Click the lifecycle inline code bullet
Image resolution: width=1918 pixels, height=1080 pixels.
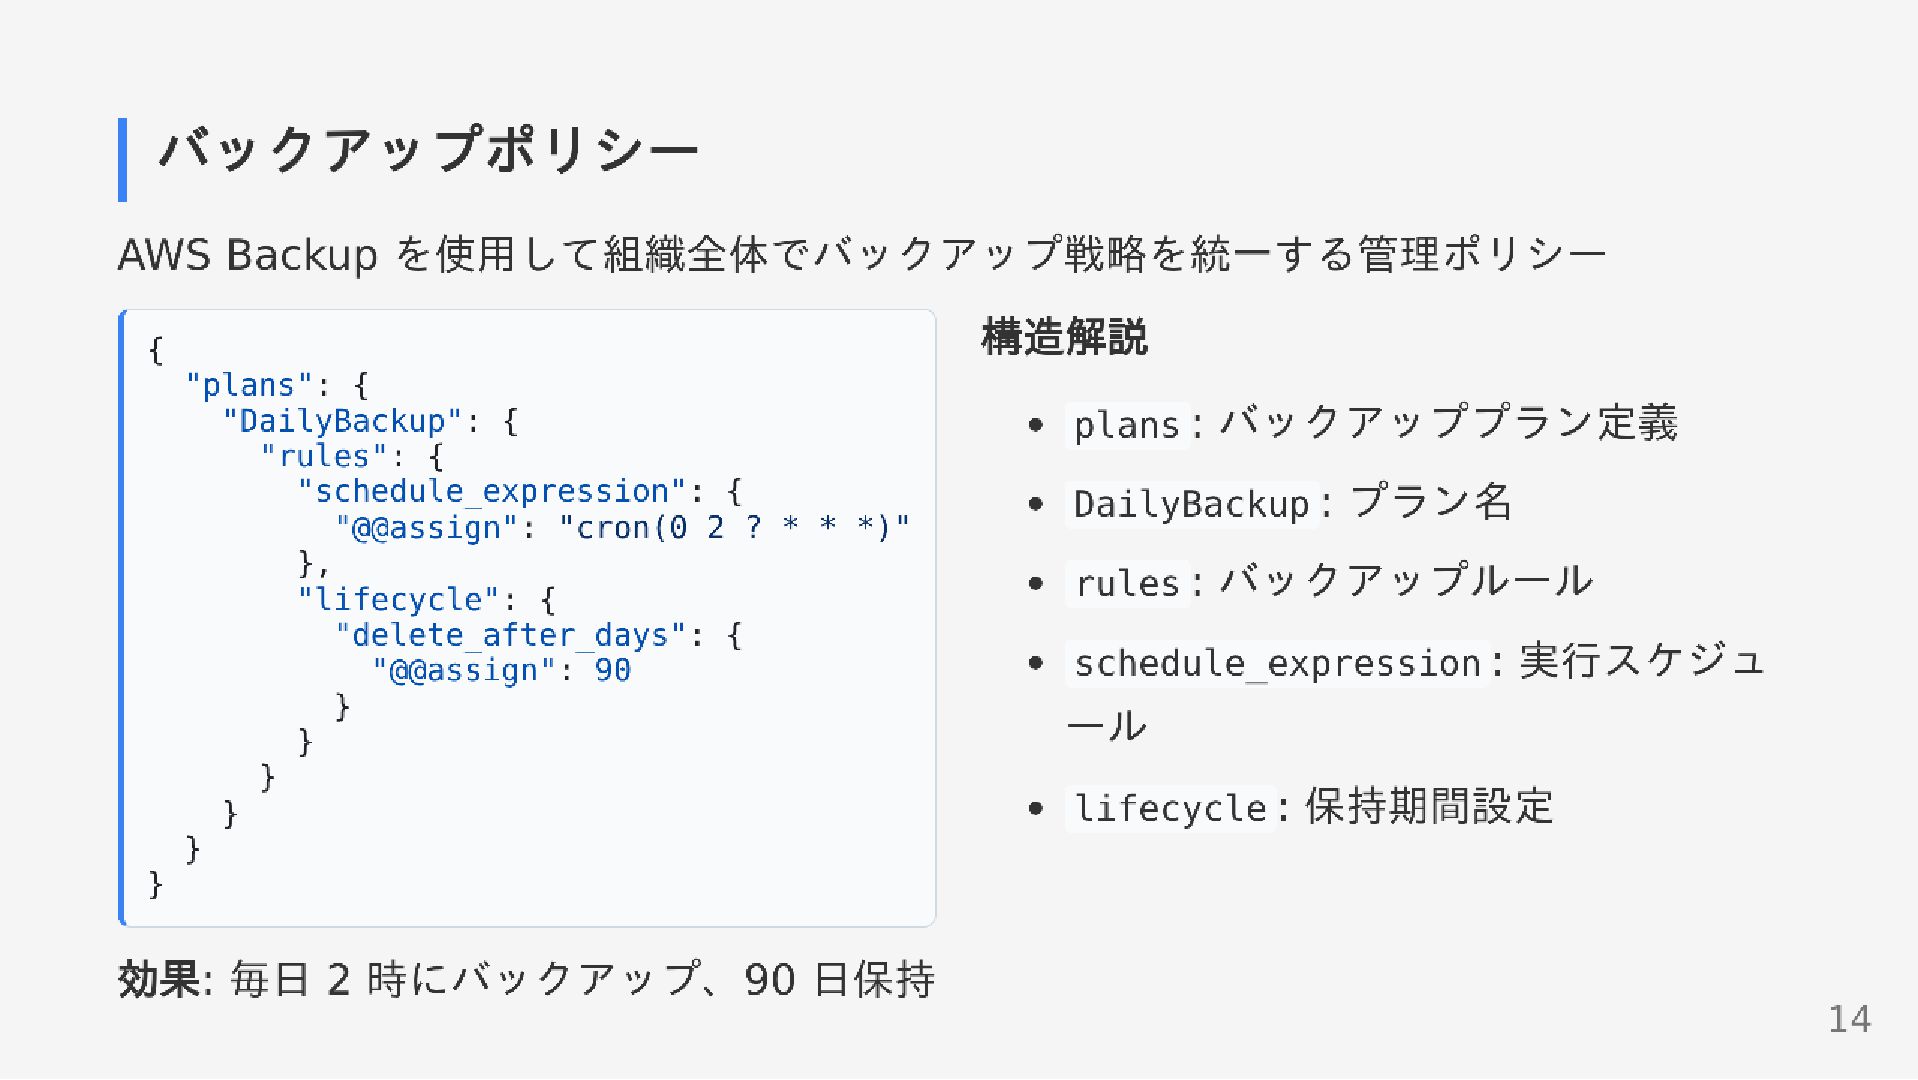click(1170, 808)
